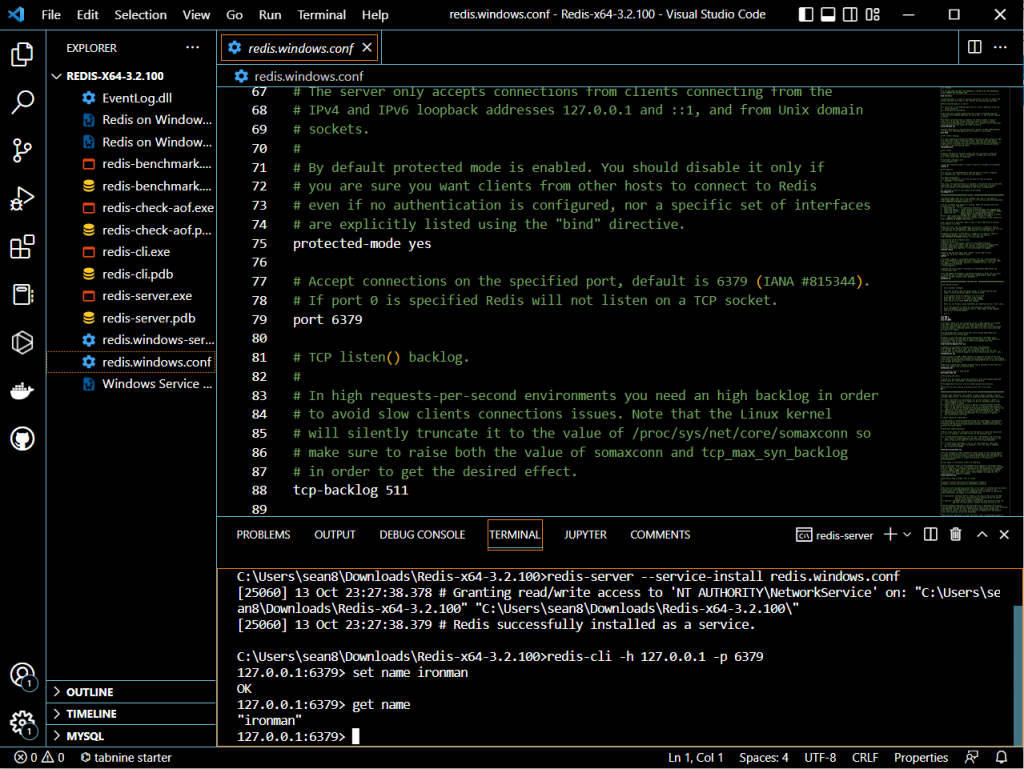This screenshot has width=1024, height=769.
Task: Open the hexagon play icon in activity bar
Action: tap(22, 343)
